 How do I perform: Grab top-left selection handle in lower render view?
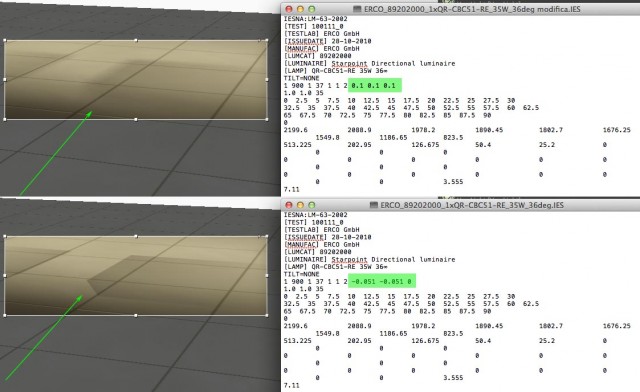click(x=5, y=236)
